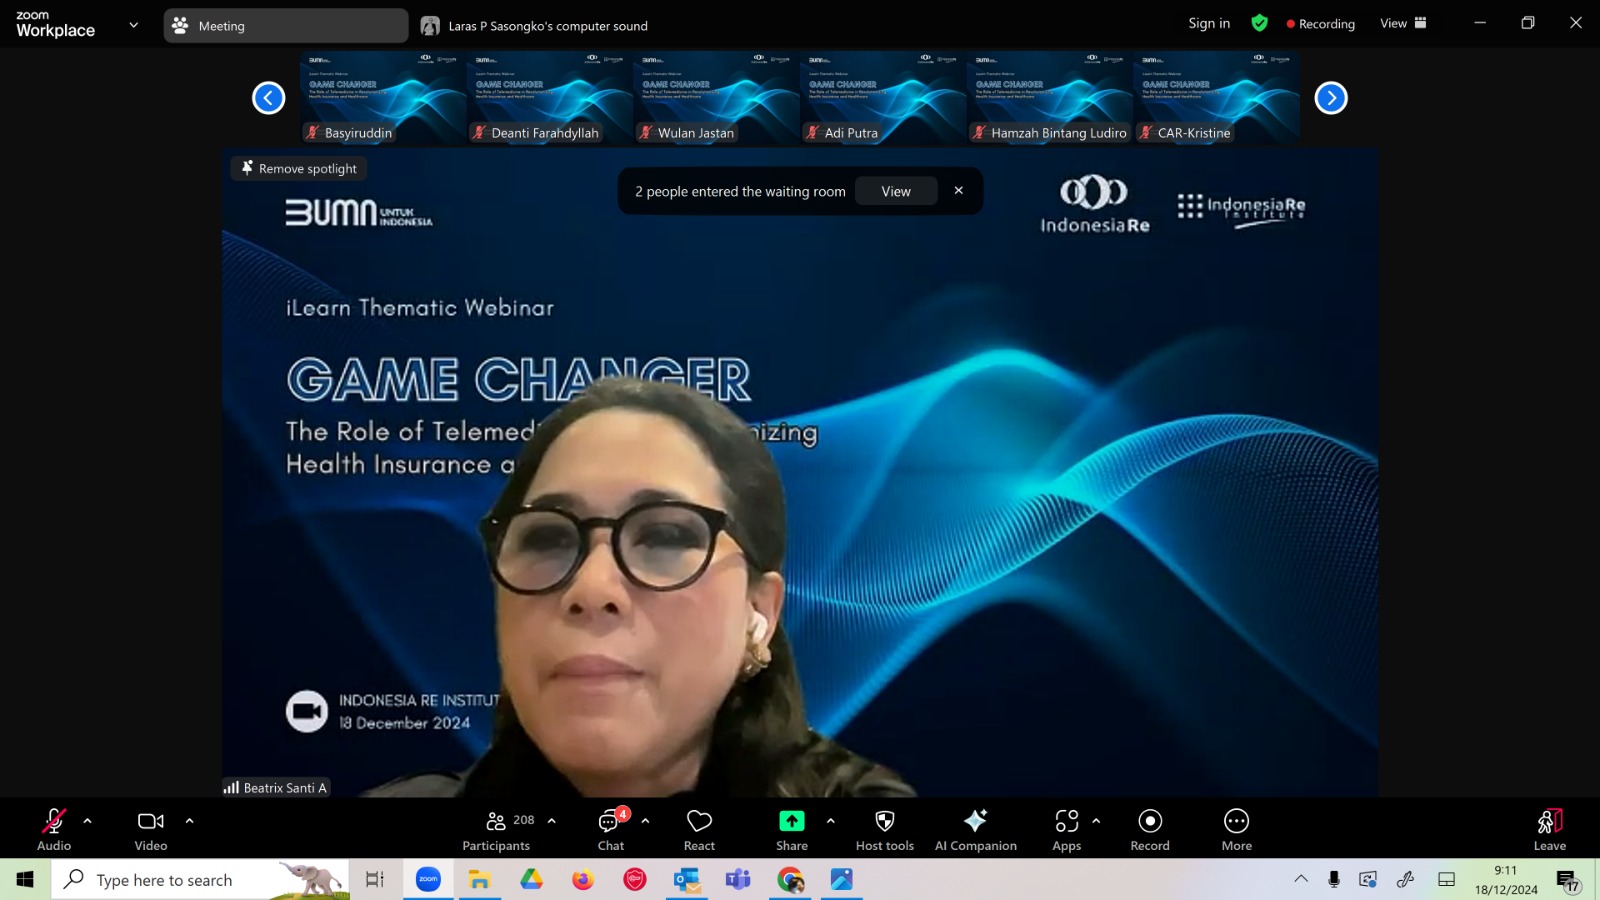Dismiss the waiting room notification
The width and height of the screenshot is (1600, 900).
pyautogui.click(x=959, y=190)
